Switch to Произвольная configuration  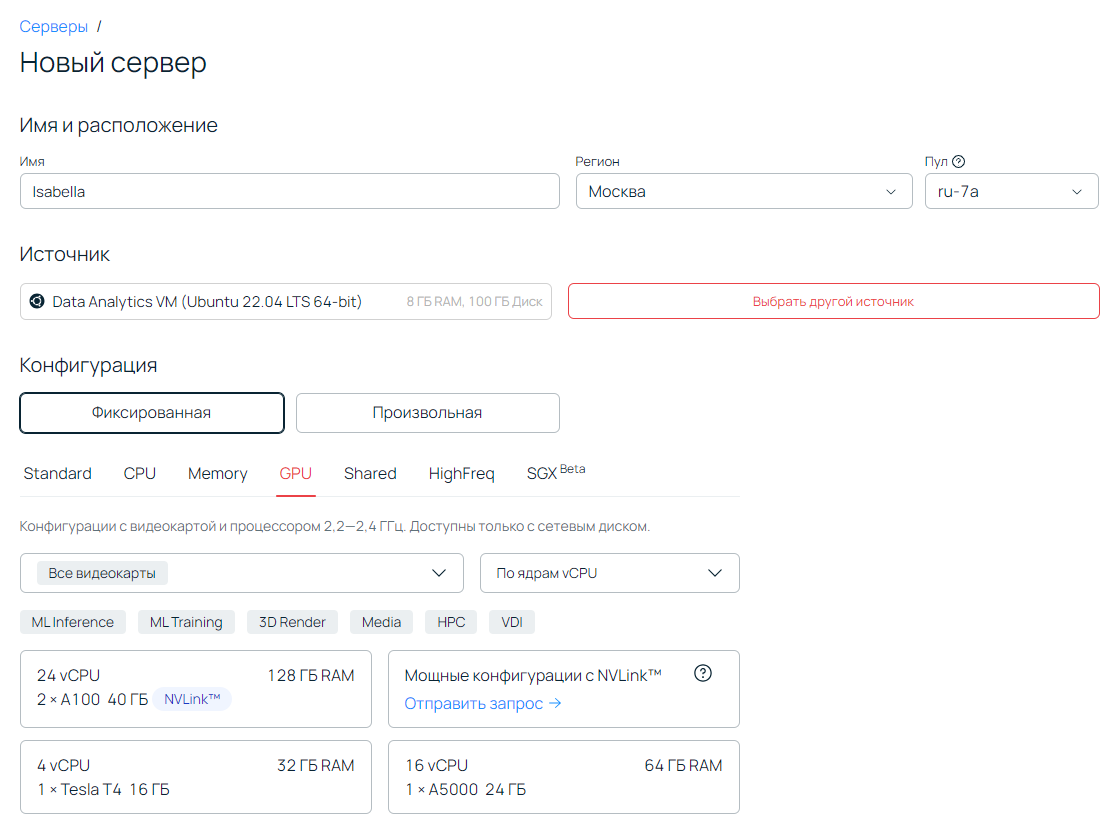(427, 412)
